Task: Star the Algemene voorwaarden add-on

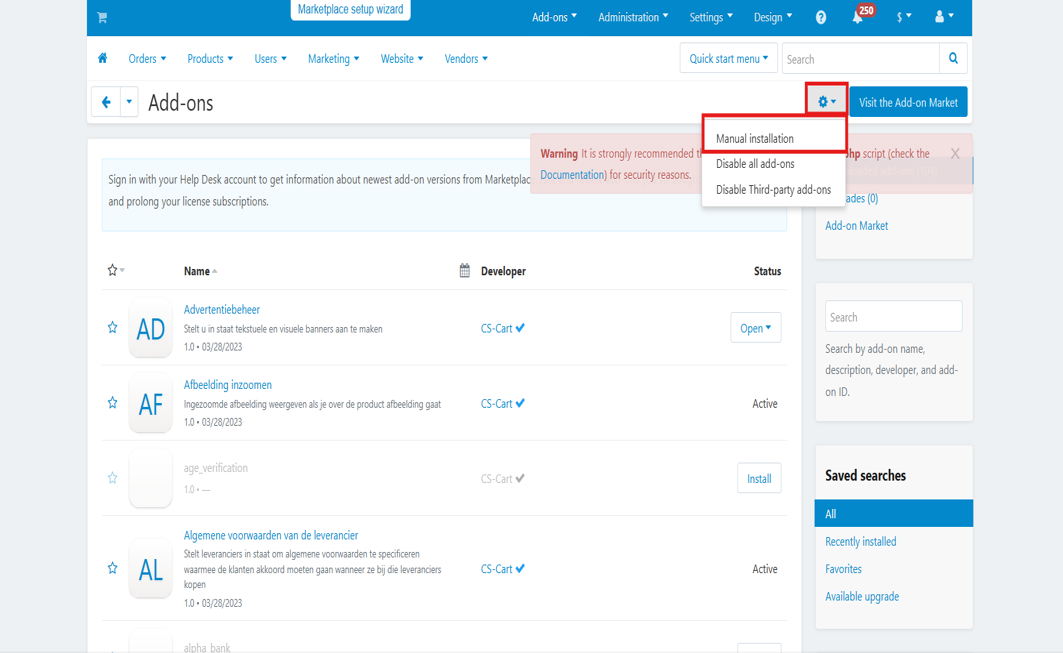Action: (112, 568)
